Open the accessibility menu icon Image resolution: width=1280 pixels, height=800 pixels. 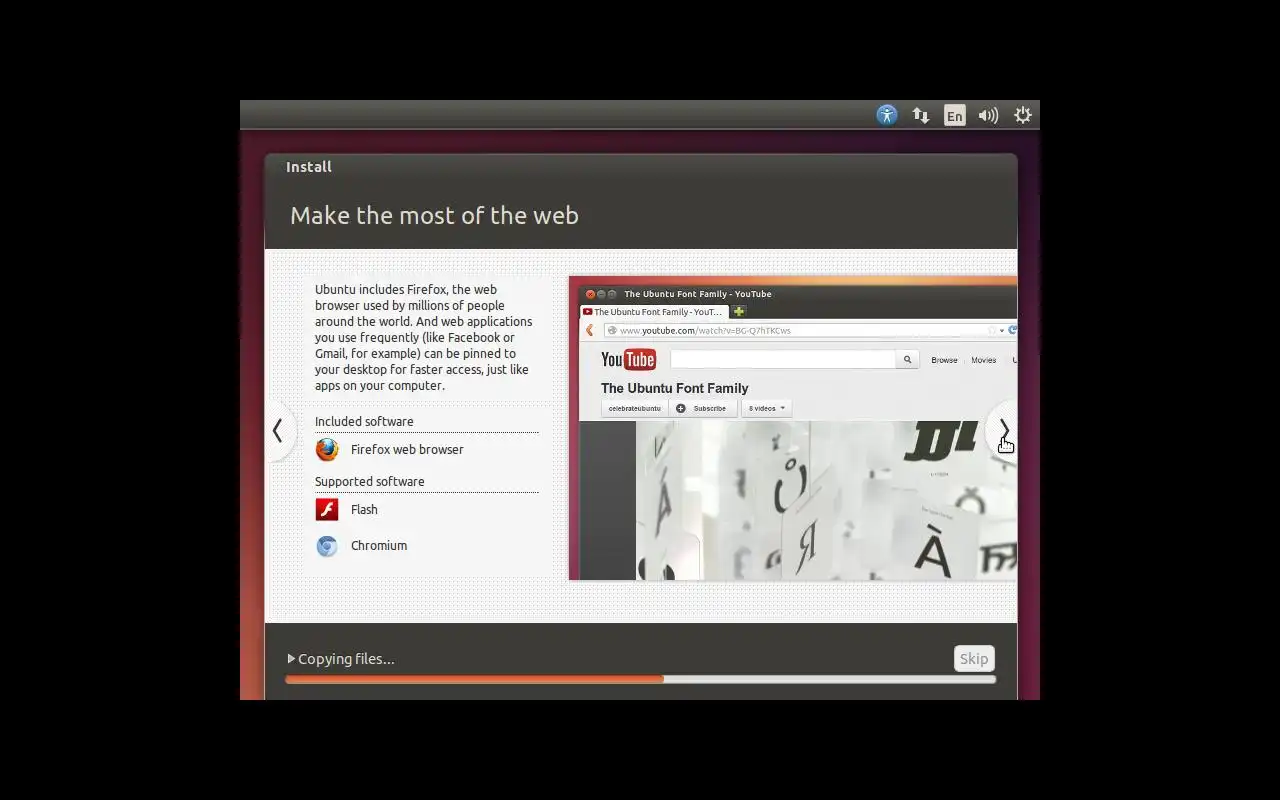887,115
